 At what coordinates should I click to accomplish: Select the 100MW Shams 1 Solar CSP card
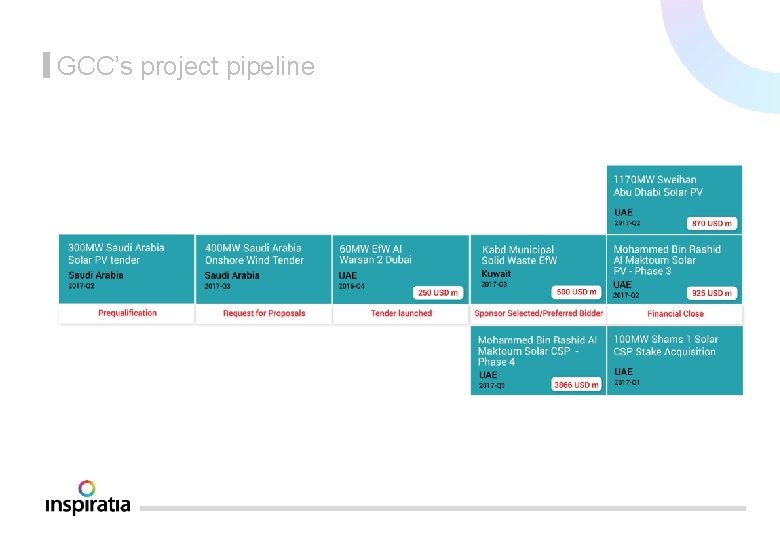pyautogui.click(x=675, y=360)
